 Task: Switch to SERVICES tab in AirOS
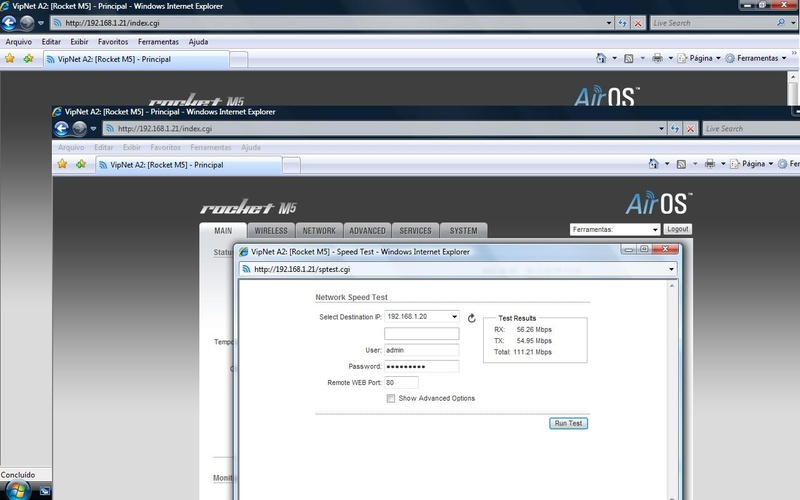(x=415, y=231)
